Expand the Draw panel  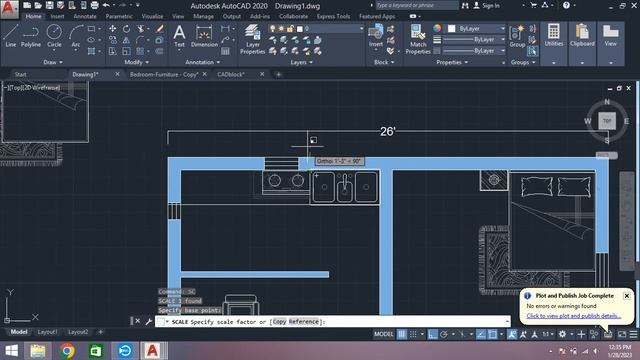click(x=53, y=62)
